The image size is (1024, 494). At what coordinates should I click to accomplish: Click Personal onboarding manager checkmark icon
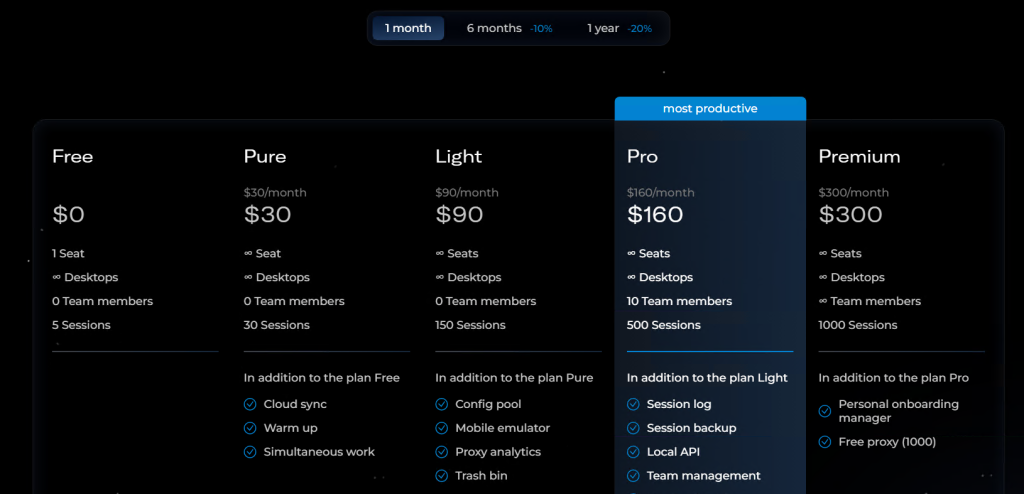click(x=825, y=411)
